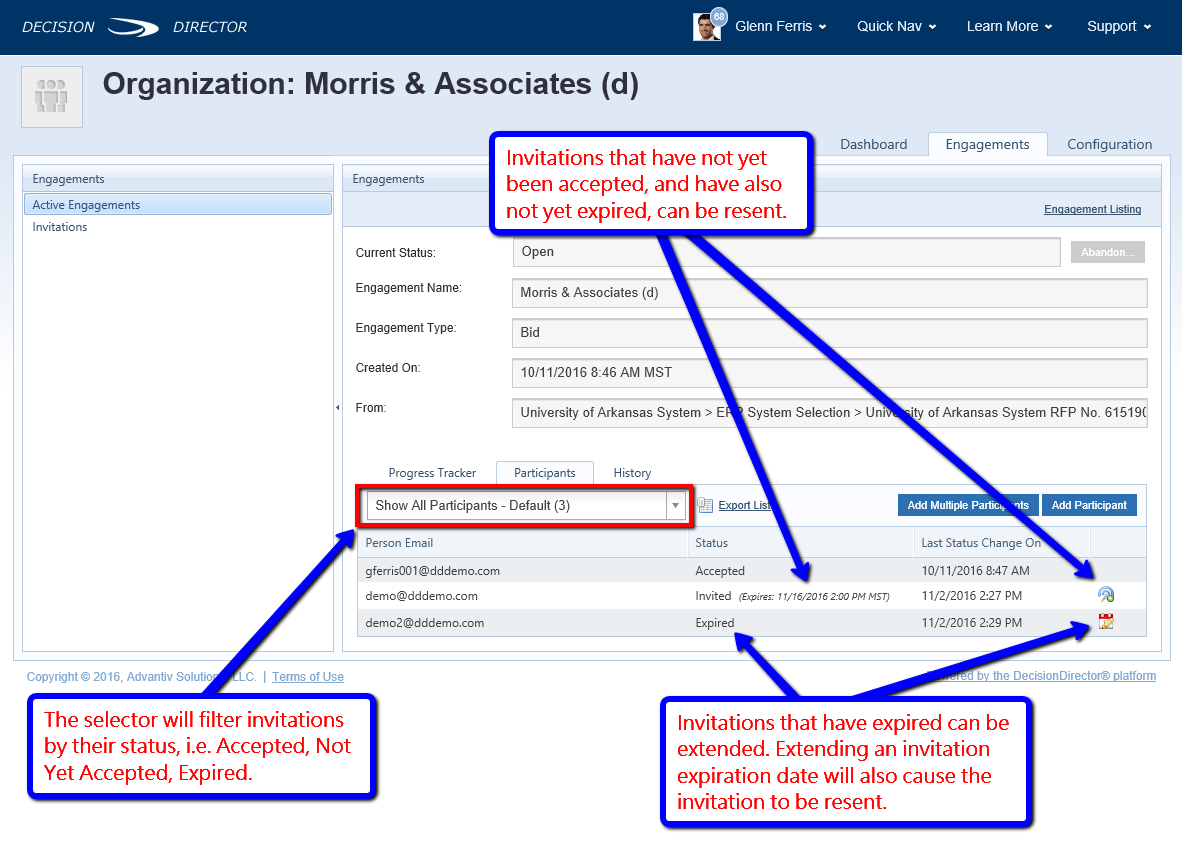Click extend invitation icon for demo2@dddemo.com
Viewport: 1182px width, 857px height.
1106,622
